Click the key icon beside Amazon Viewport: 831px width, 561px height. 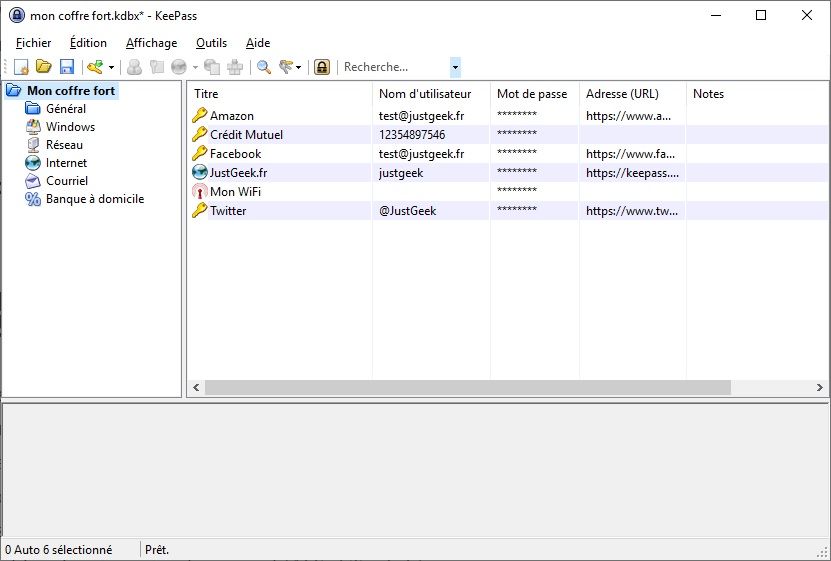199,115
